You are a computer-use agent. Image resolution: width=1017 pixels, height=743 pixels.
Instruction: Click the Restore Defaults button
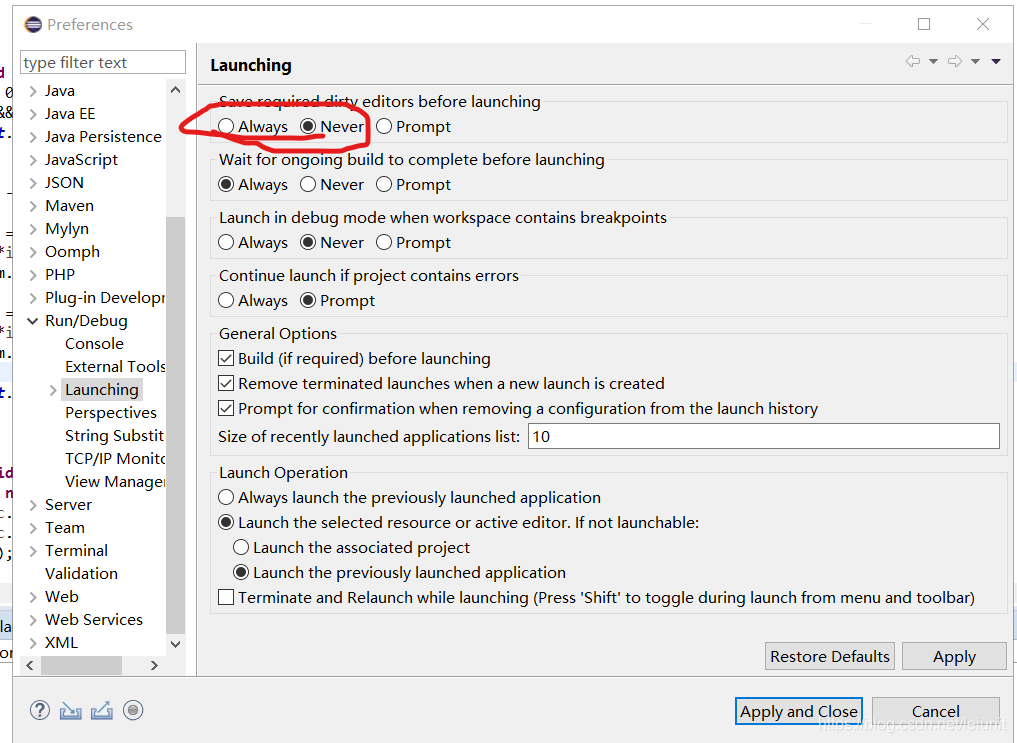[830, 656]
